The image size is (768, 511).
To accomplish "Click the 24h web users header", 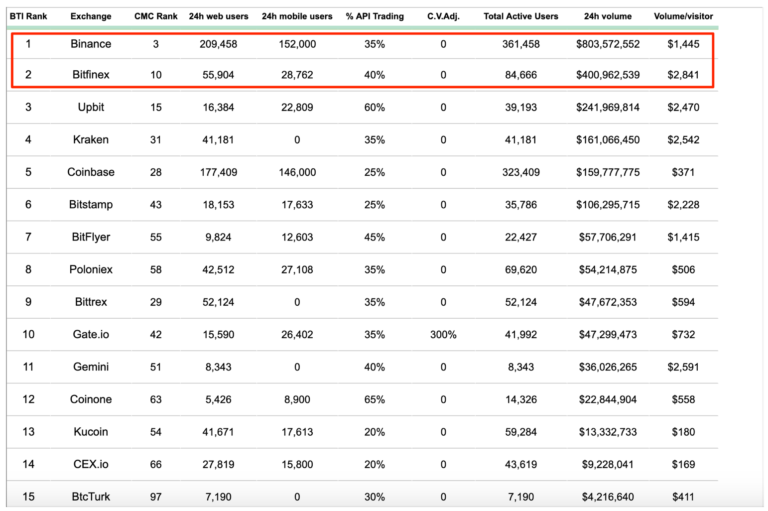I will pos(218,16).
